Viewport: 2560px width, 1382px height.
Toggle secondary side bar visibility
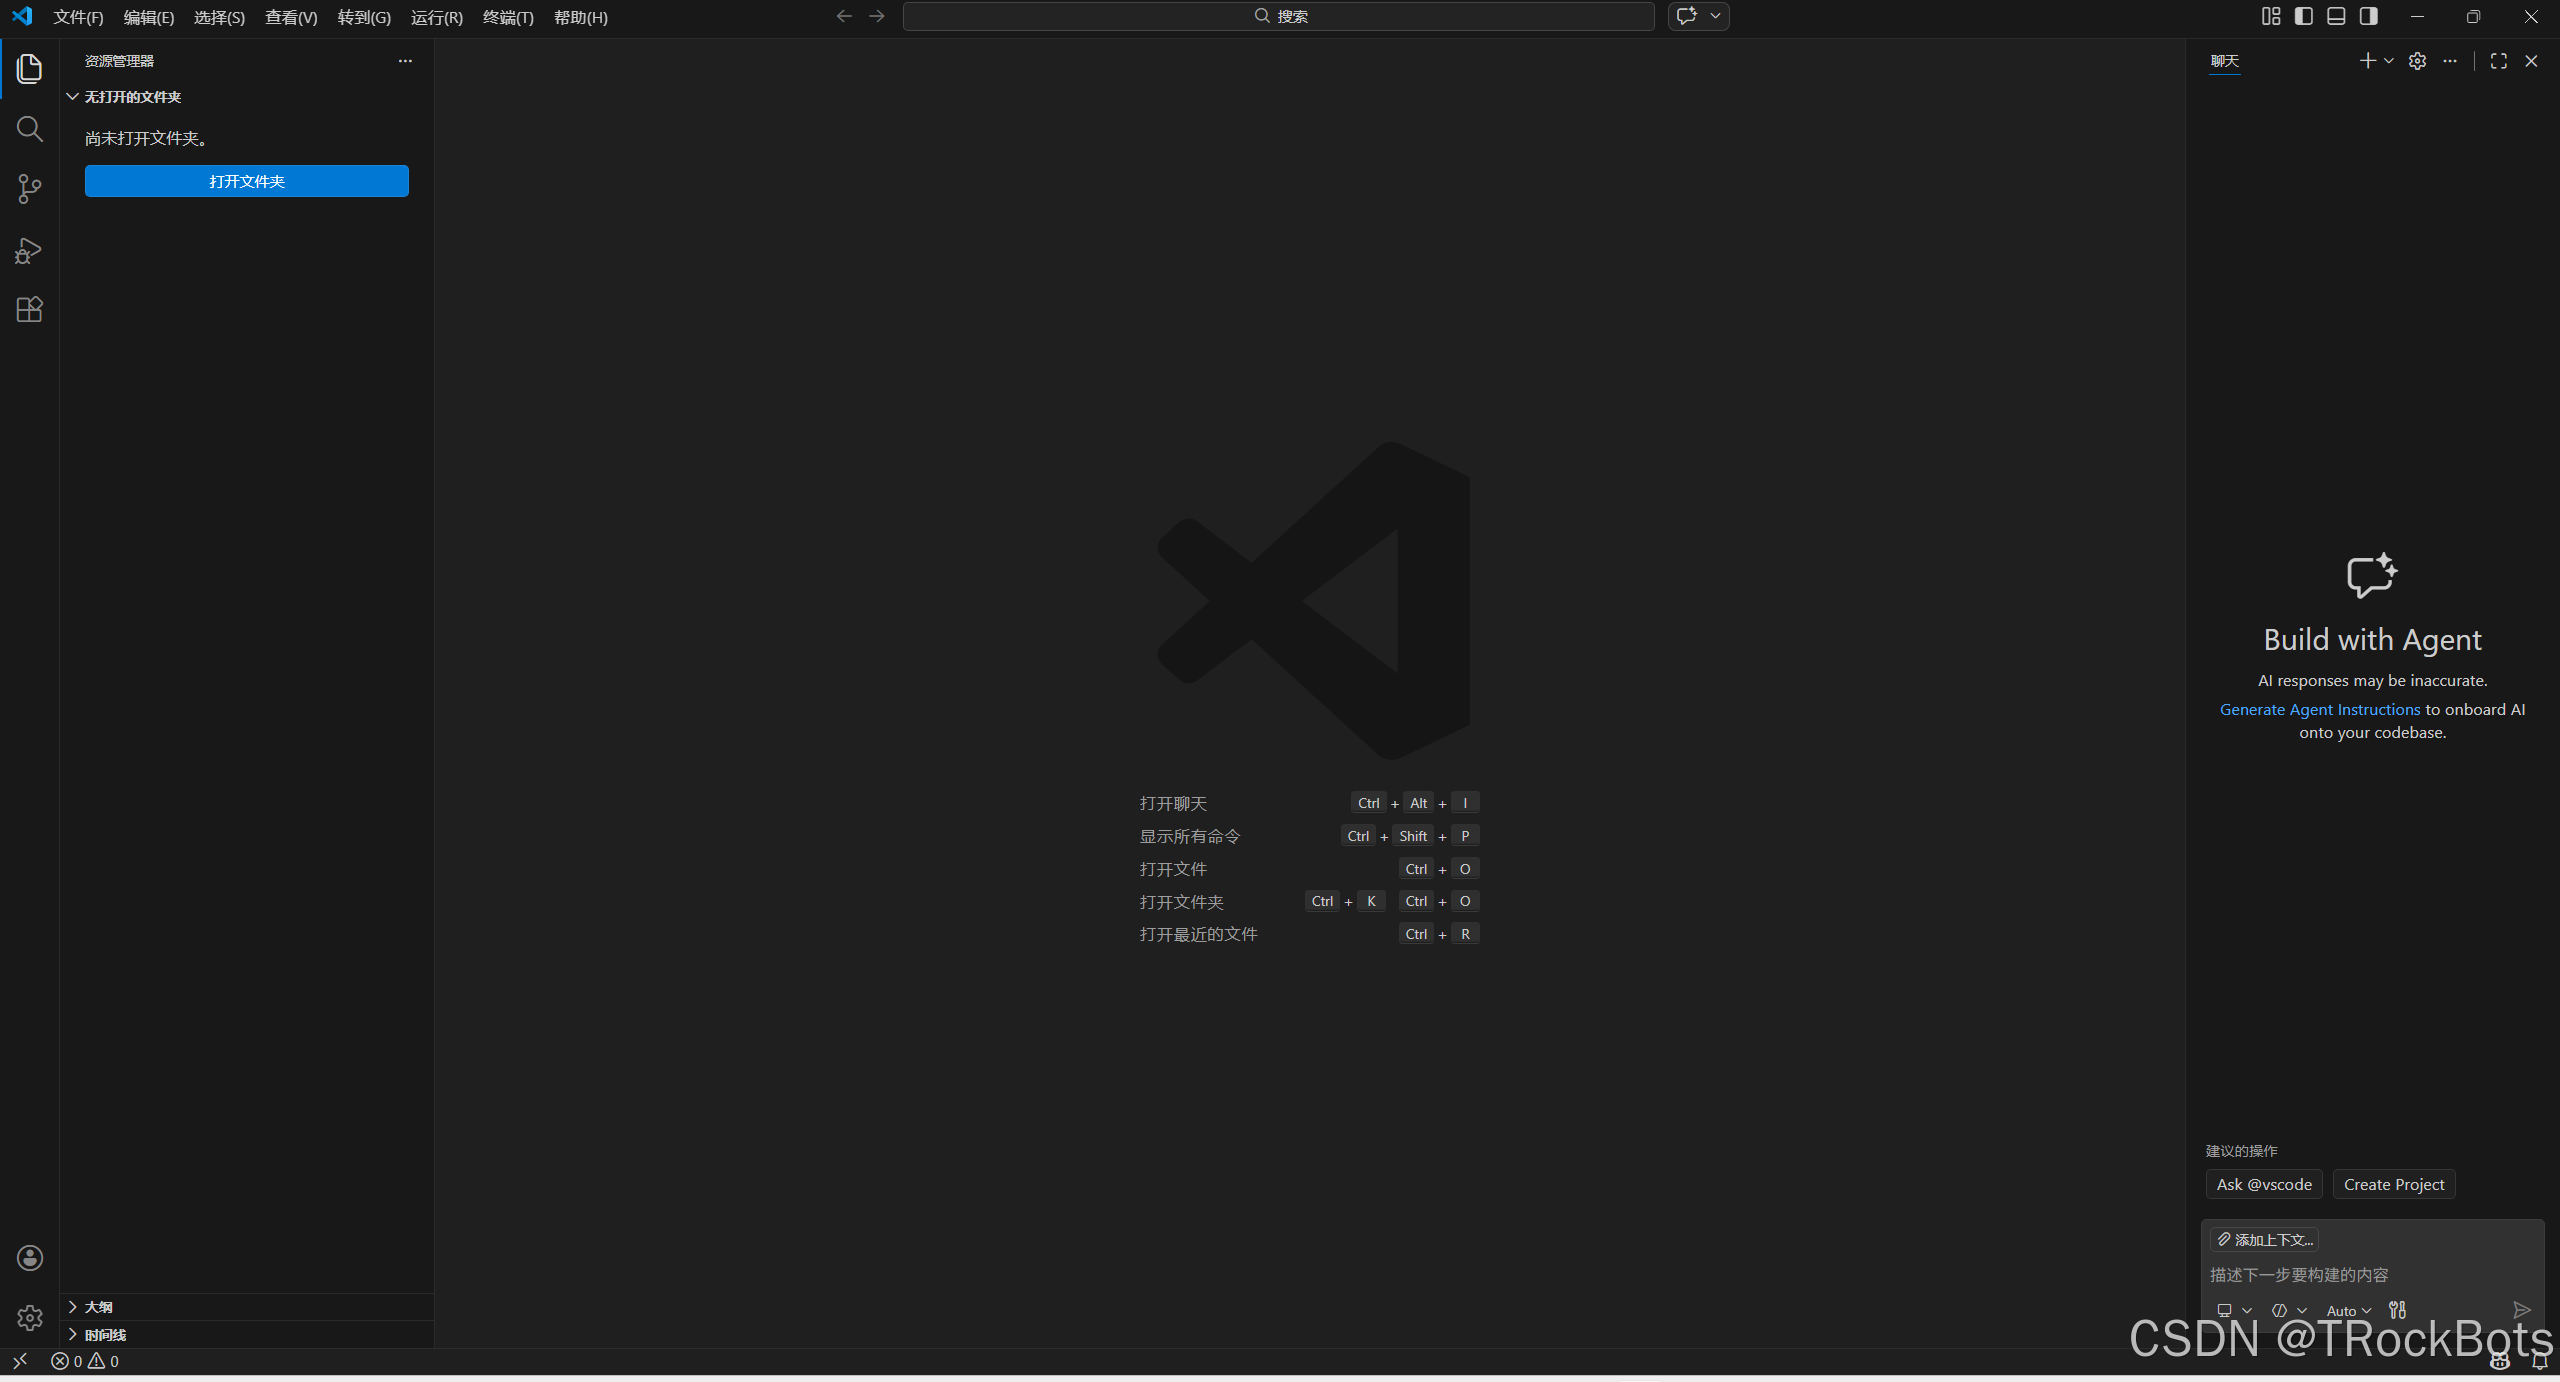[2369, 16]
